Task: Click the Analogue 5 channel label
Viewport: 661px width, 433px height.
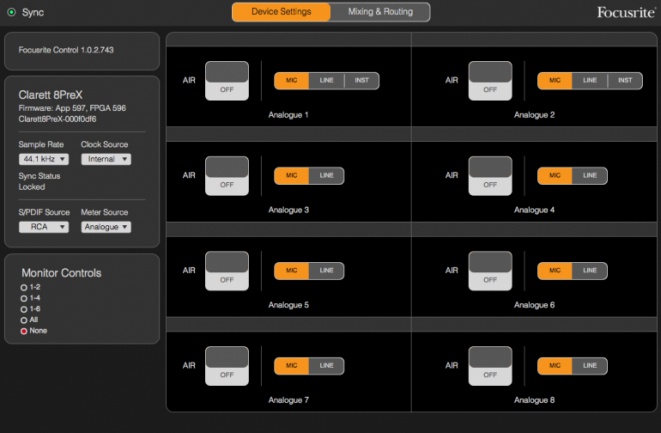Action: [x=289, y=305]
